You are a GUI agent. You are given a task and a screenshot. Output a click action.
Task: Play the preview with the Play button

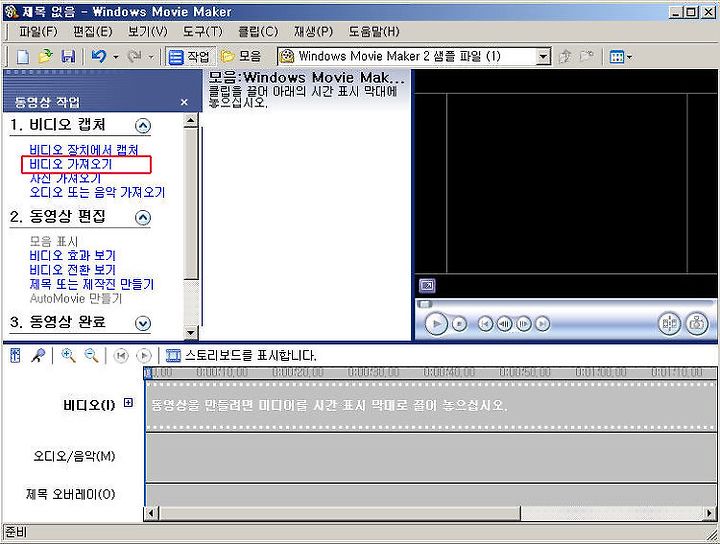point(436,324)
